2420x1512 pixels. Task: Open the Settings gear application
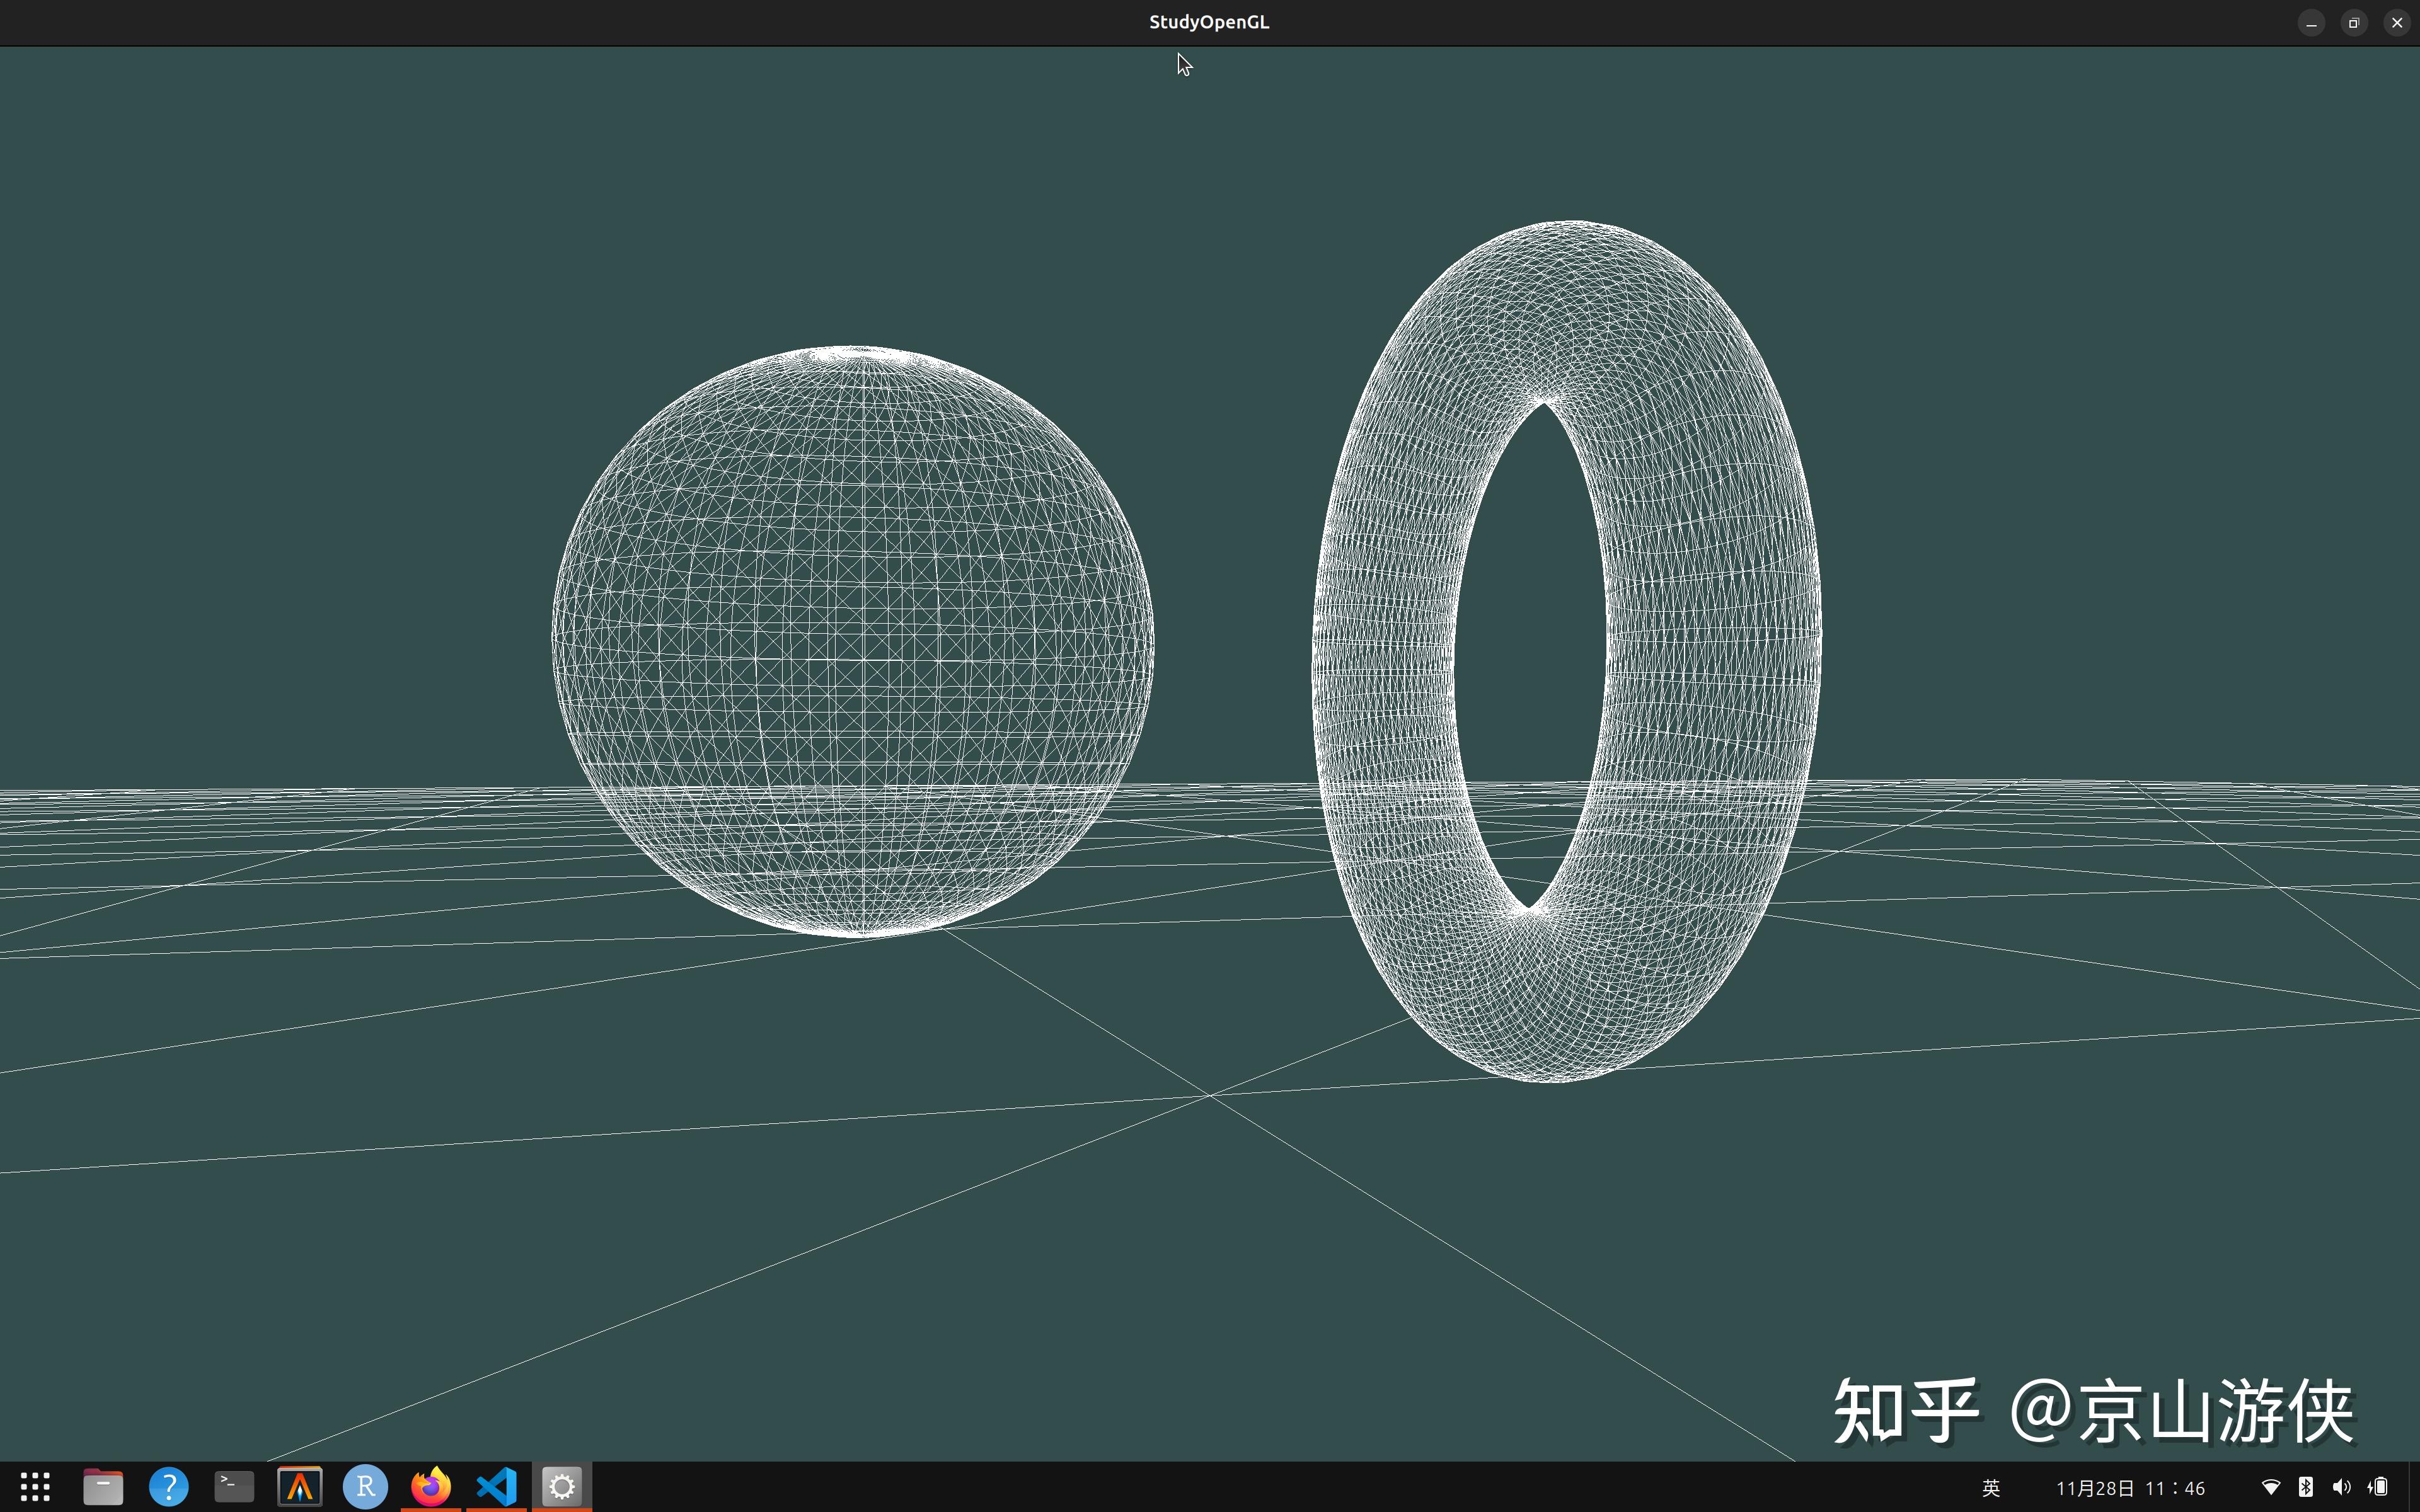coord(561,1487)
